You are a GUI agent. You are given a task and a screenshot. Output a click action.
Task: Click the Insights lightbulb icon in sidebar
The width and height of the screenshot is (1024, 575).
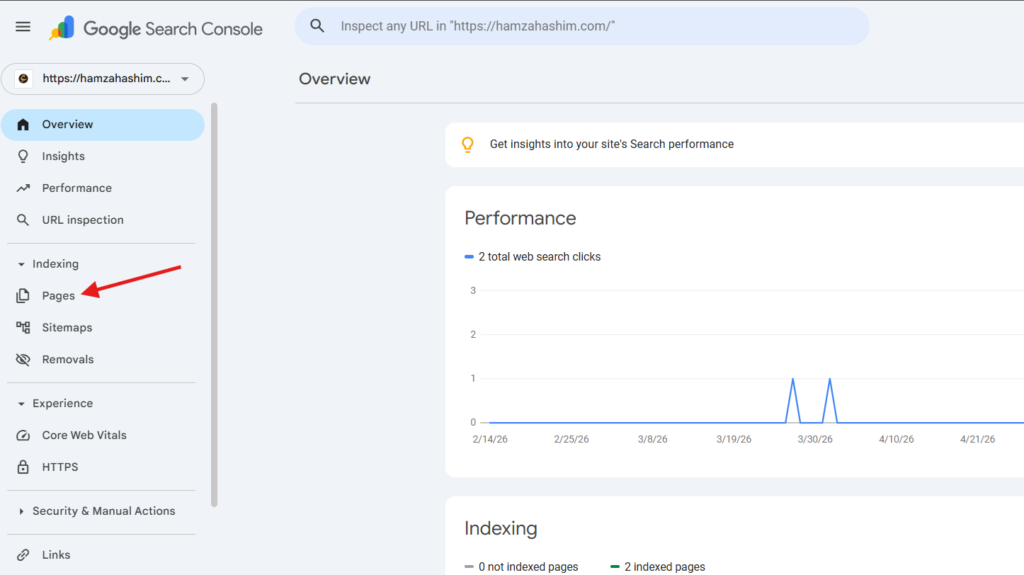click(x=23, y=156)
